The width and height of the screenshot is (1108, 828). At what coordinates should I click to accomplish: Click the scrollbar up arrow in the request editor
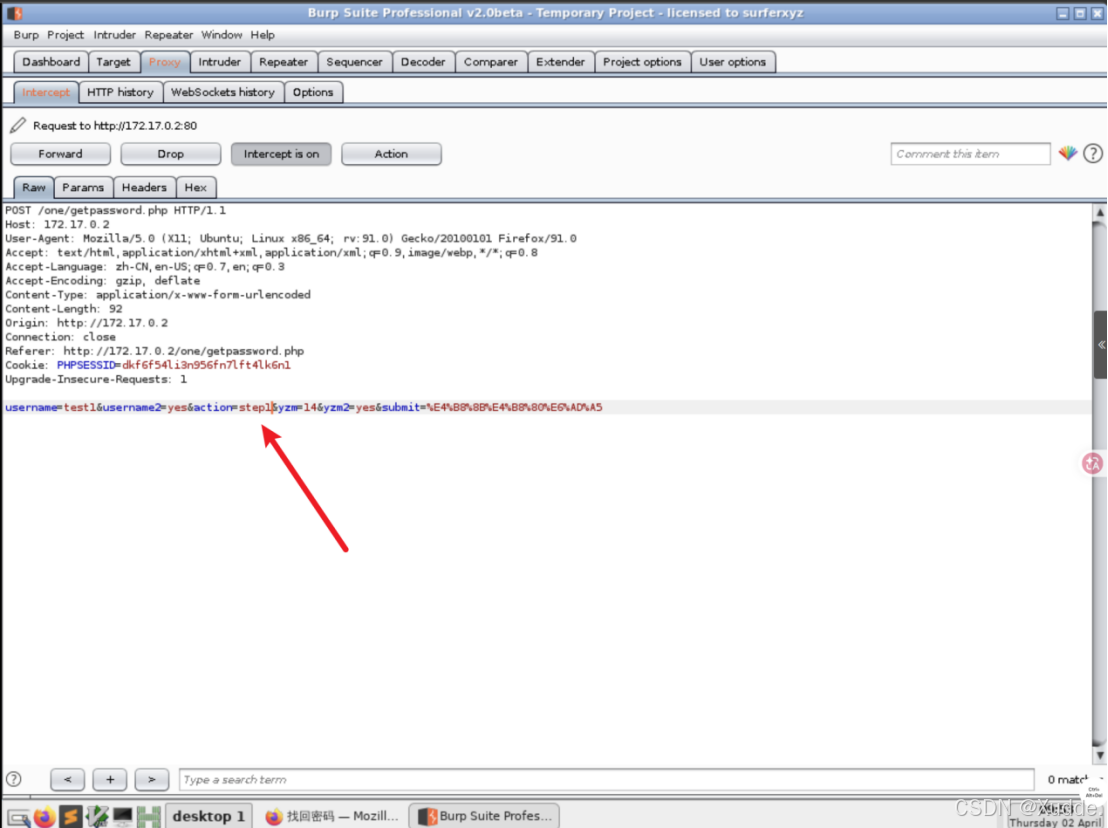tap(1100, 212)
